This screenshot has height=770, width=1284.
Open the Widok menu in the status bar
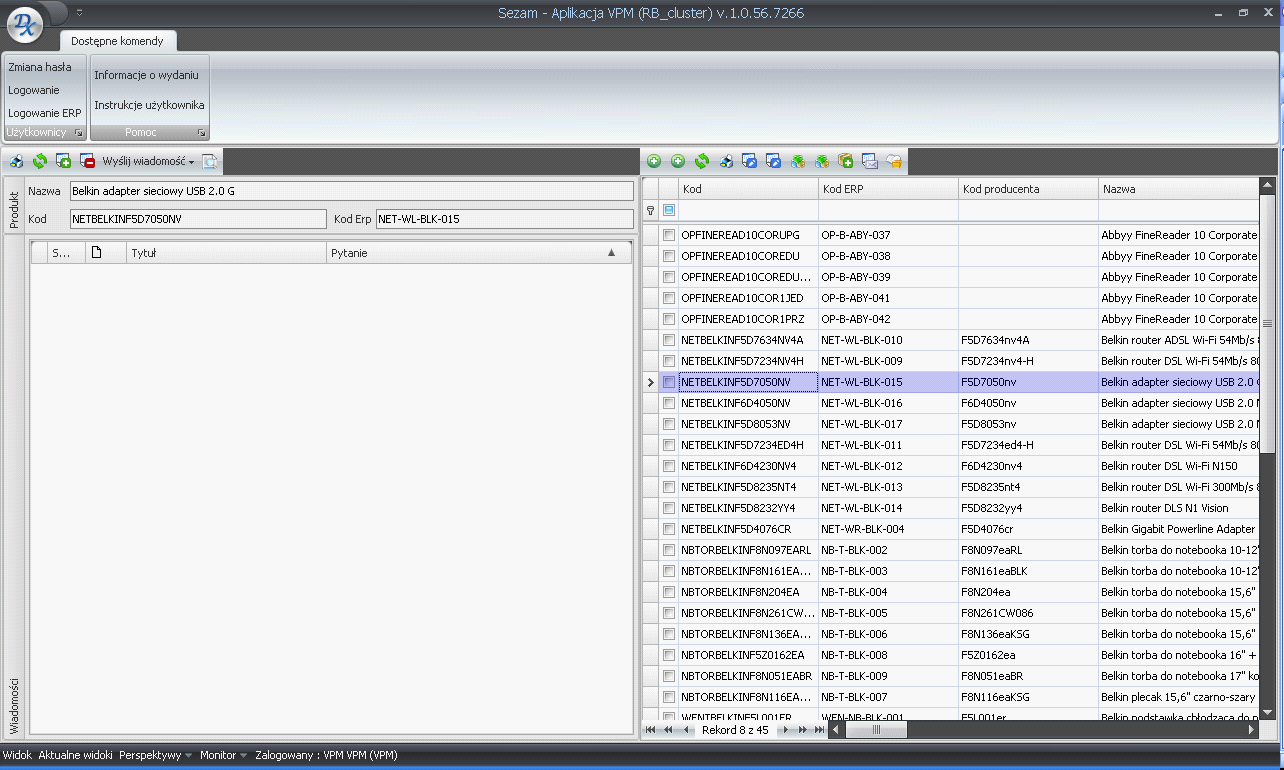(17, 755)
